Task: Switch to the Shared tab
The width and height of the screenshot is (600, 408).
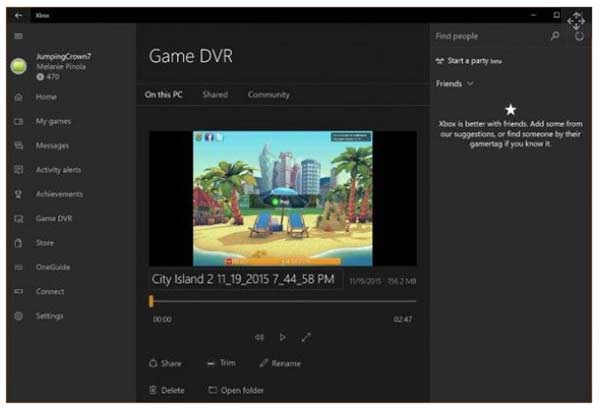Action: click(215, 95)
